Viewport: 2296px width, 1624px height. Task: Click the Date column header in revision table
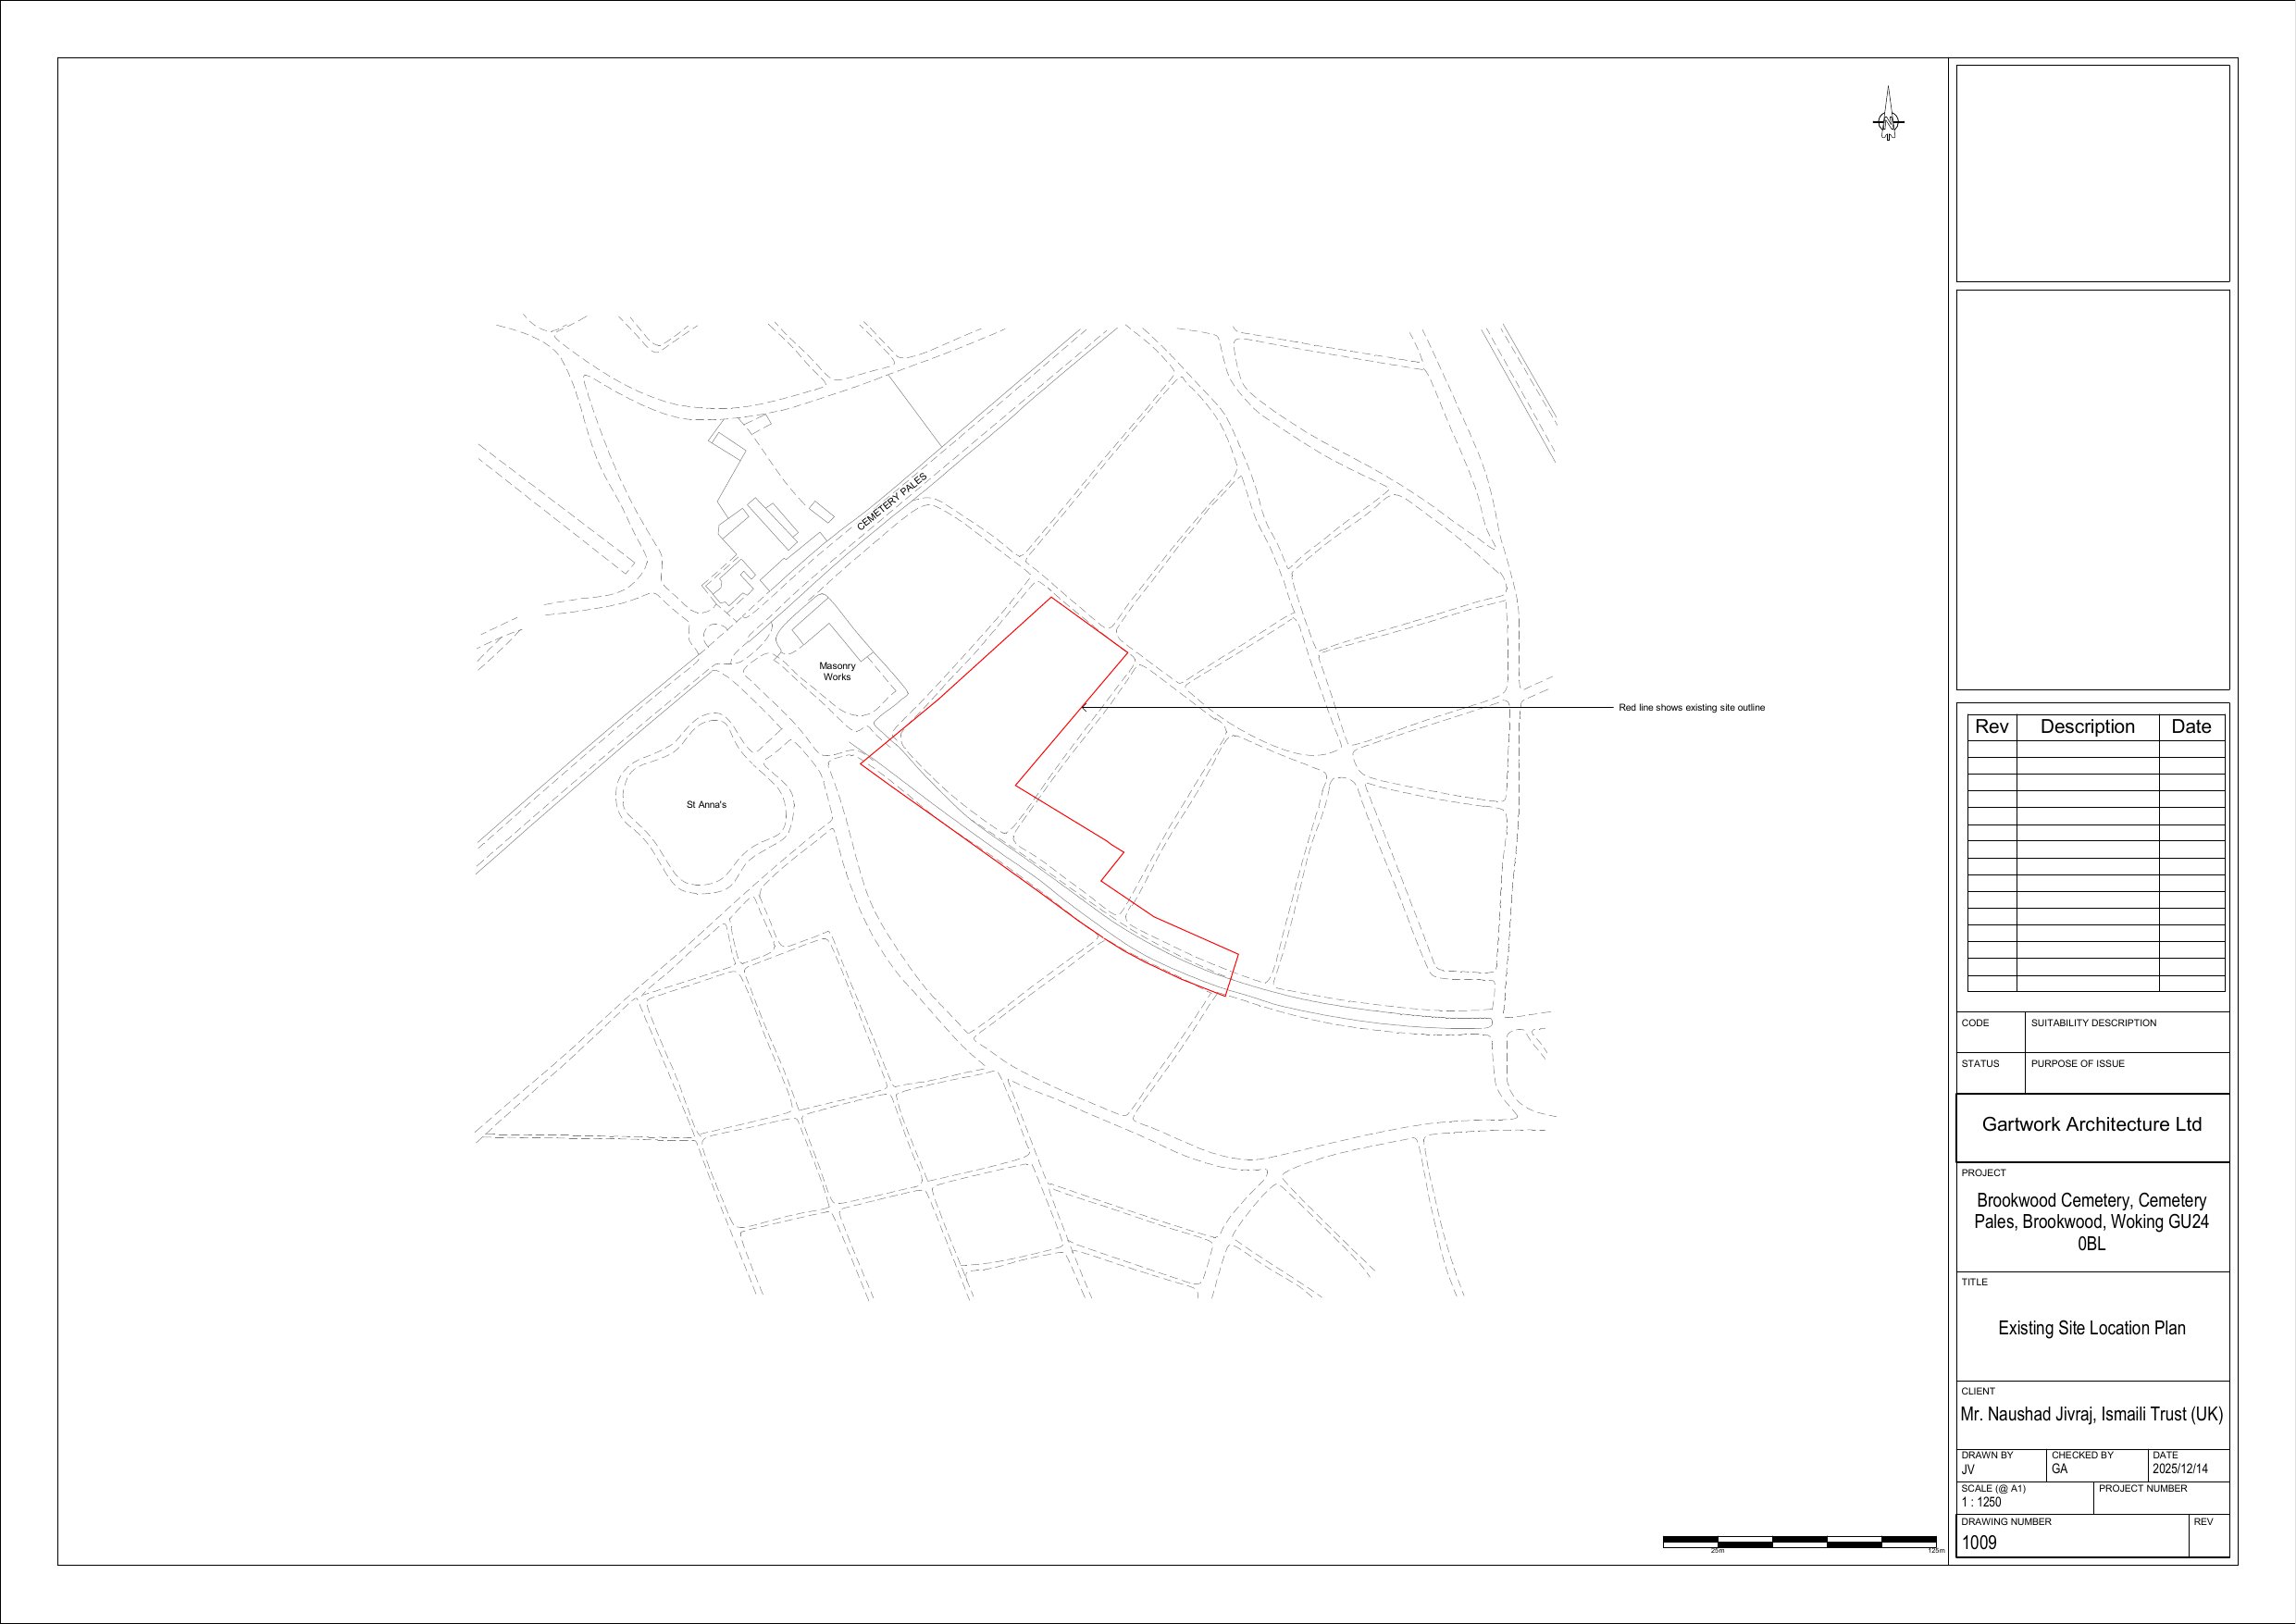point(2191,727)
